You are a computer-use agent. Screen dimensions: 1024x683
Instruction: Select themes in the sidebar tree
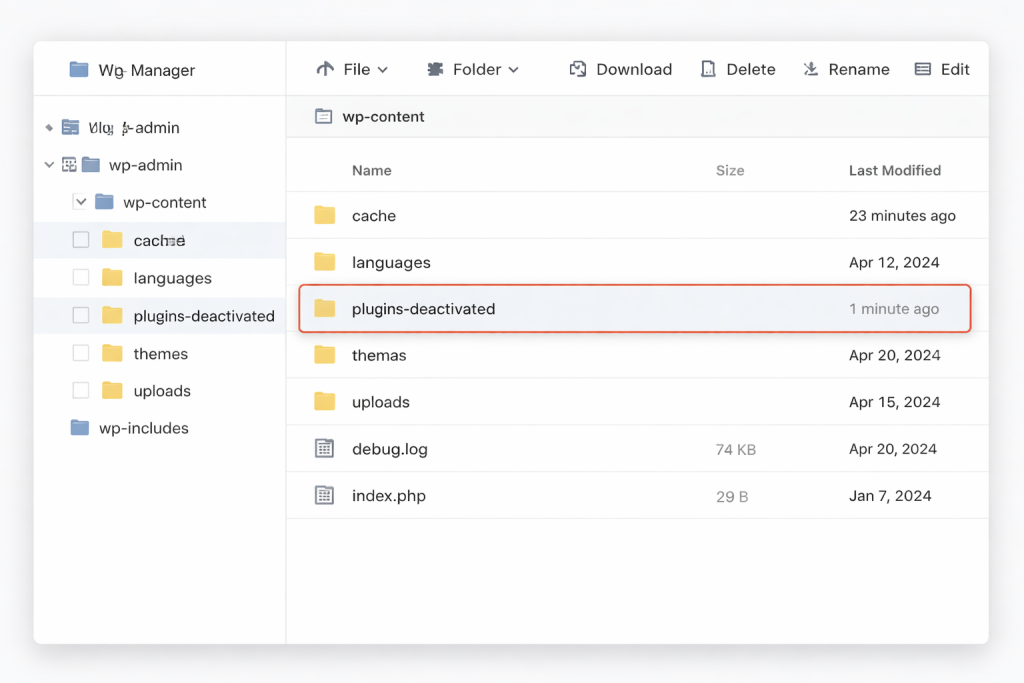coord(161,354)
